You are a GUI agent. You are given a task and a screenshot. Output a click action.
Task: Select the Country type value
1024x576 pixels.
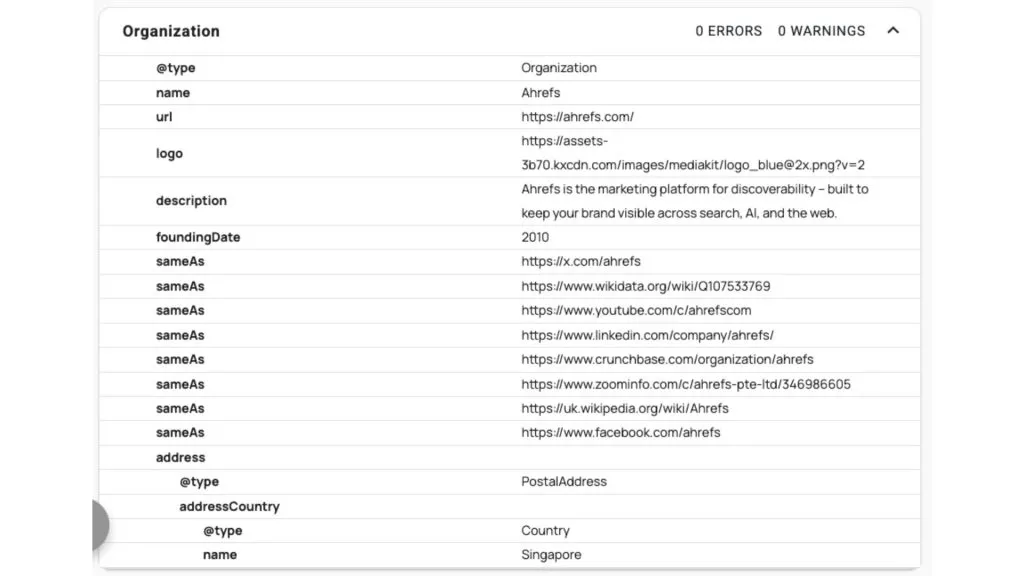545,530
